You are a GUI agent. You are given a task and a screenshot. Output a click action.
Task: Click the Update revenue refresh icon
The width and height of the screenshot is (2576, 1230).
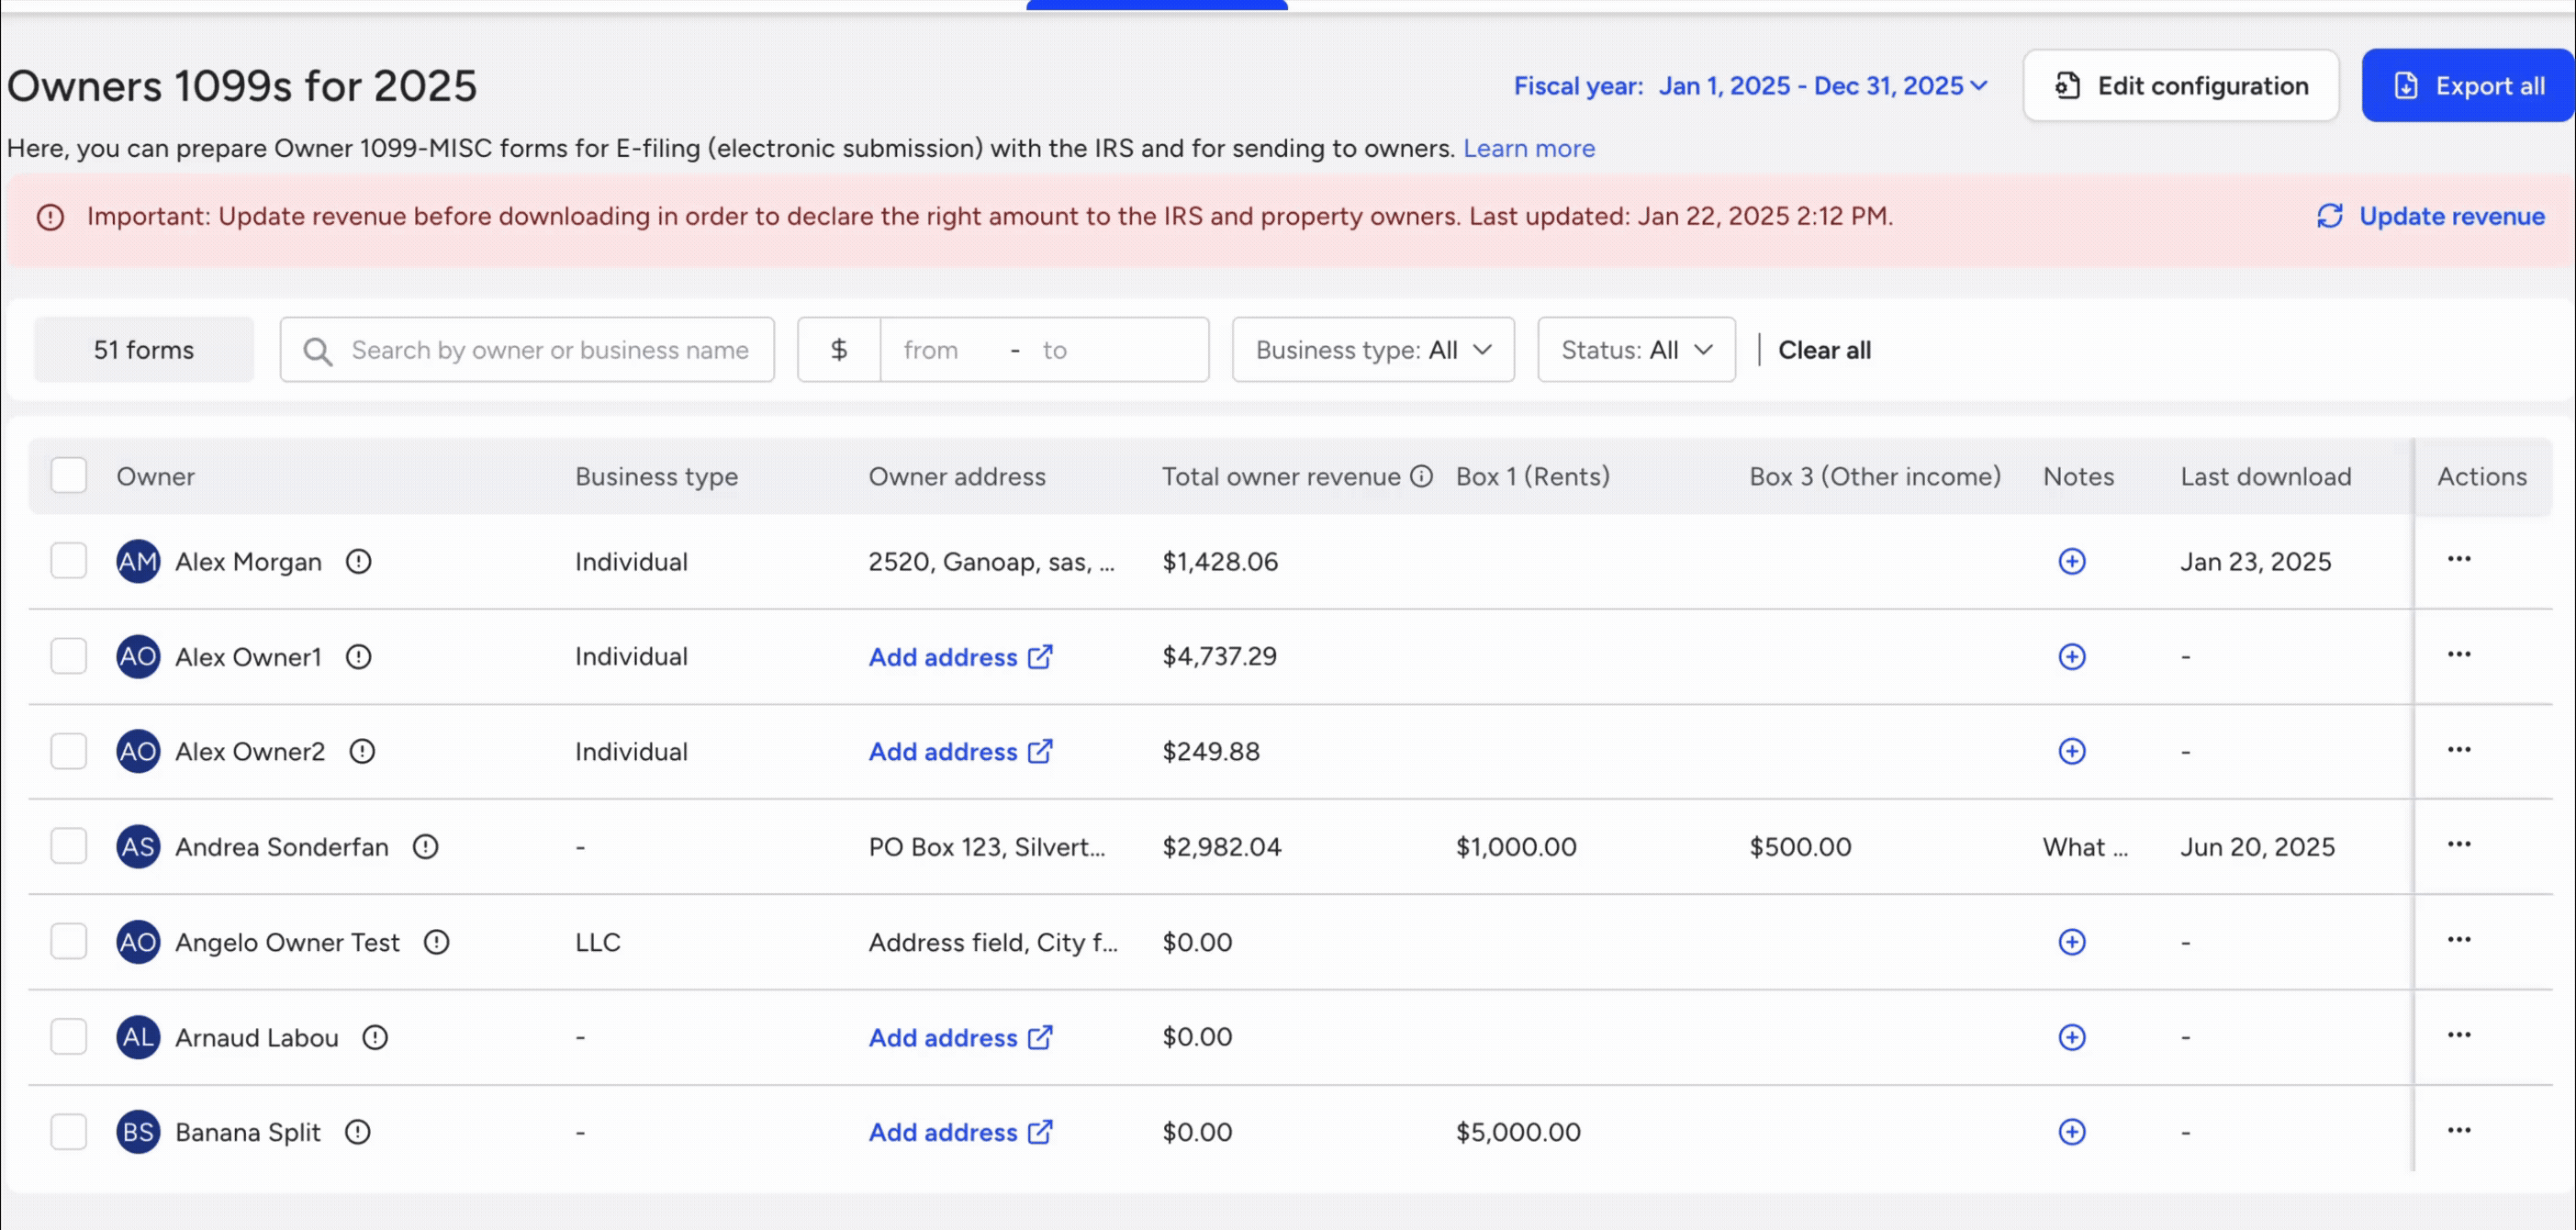coord(2329,216)
